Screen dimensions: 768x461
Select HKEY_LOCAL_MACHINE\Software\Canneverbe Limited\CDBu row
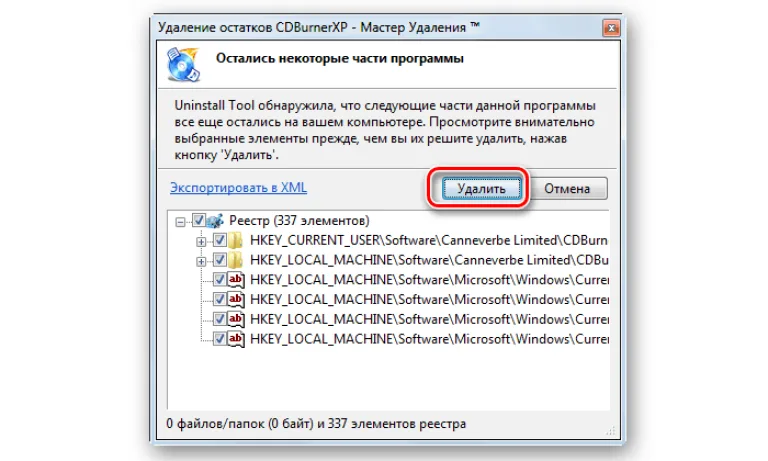429,260
